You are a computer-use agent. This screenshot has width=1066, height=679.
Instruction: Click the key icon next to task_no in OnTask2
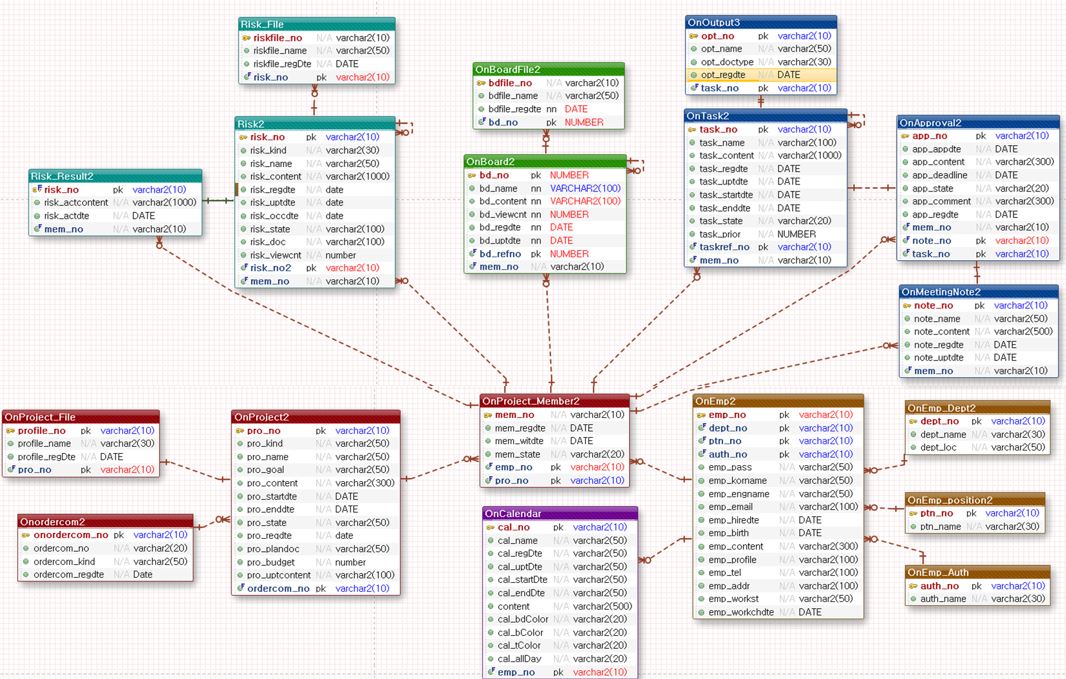[x=693, y=129]
